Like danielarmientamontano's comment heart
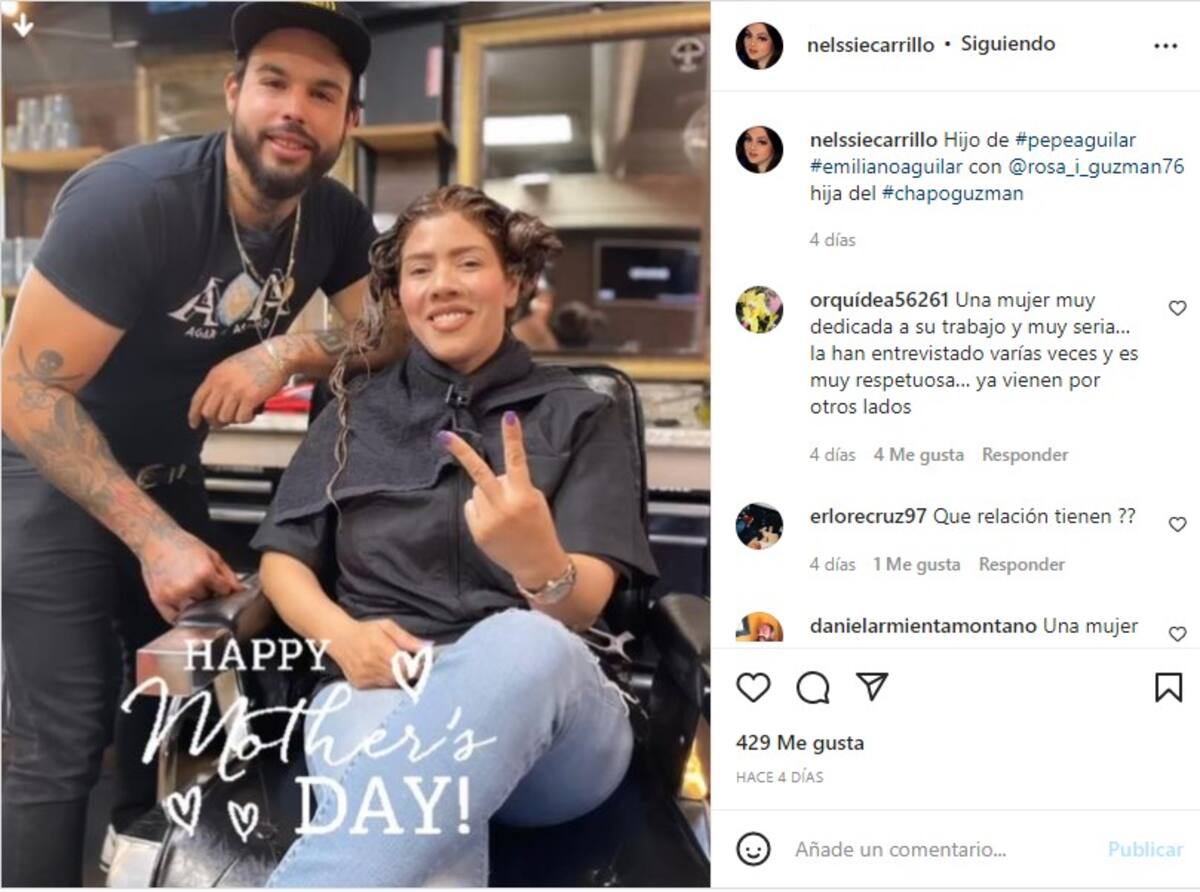Viewport: 1200px width, 892px height. point(1177,633)
